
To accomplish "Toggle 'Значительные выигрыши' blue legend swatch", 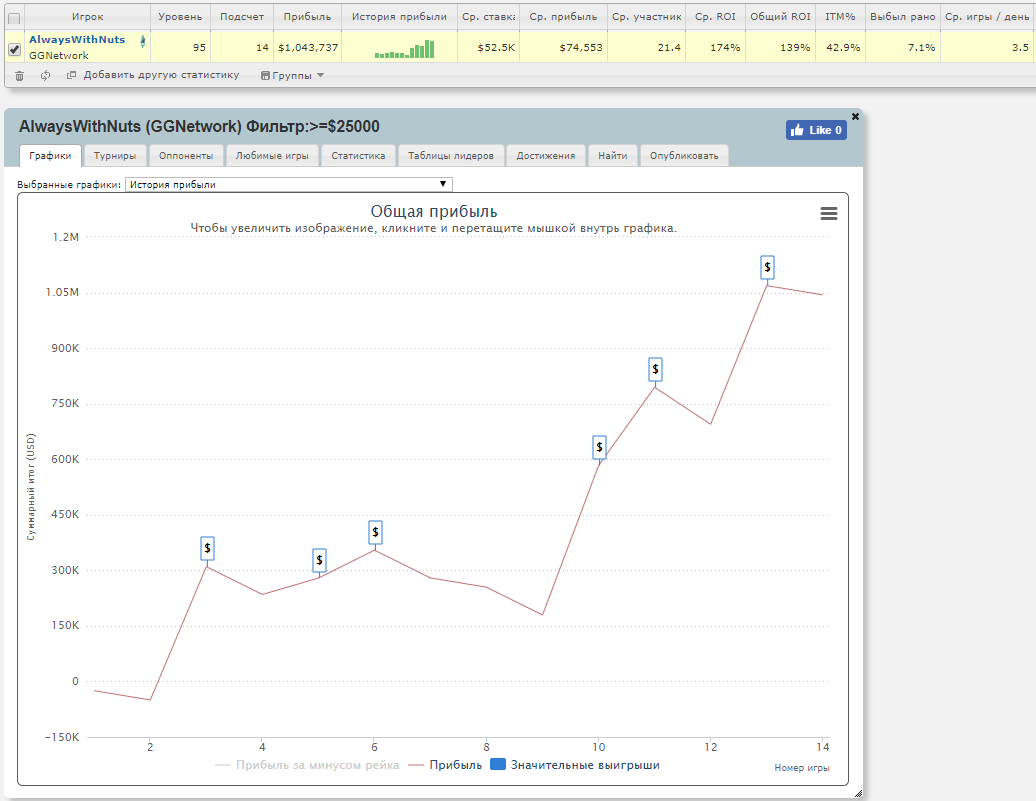I will coord(498,765).
